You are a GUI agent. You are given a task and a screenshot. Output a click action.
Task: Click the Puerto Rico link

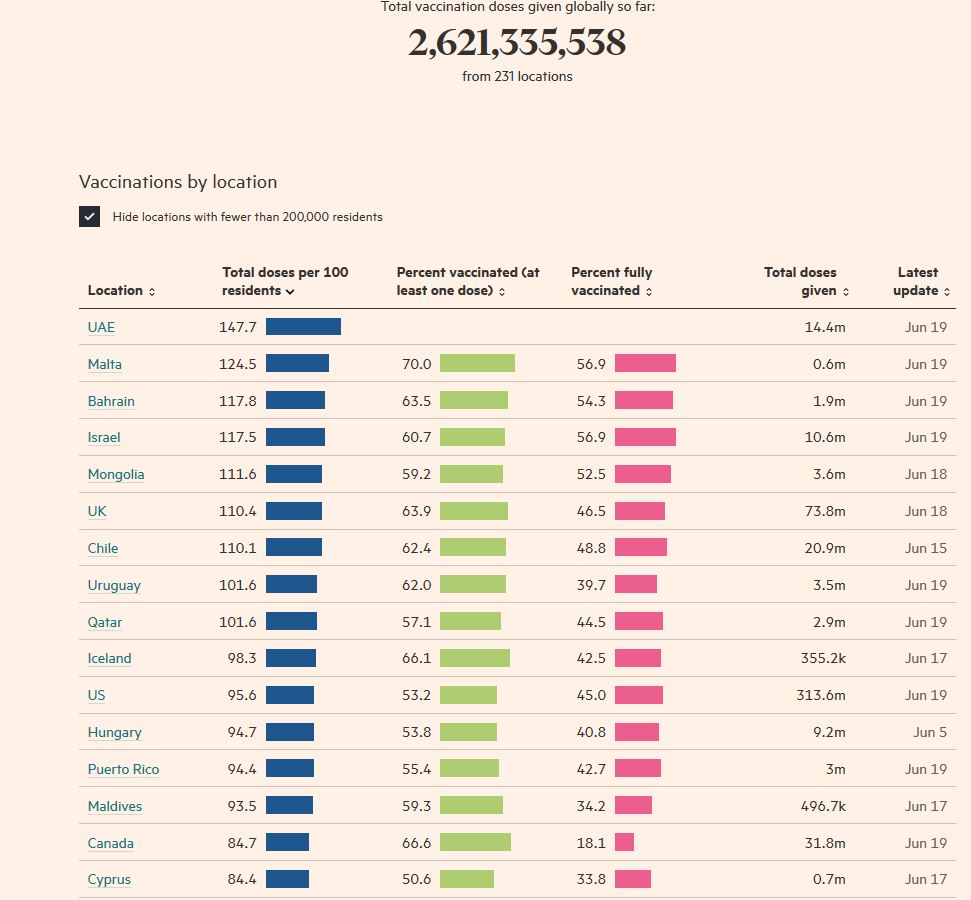pyautogui.click(x=123, y=769)
